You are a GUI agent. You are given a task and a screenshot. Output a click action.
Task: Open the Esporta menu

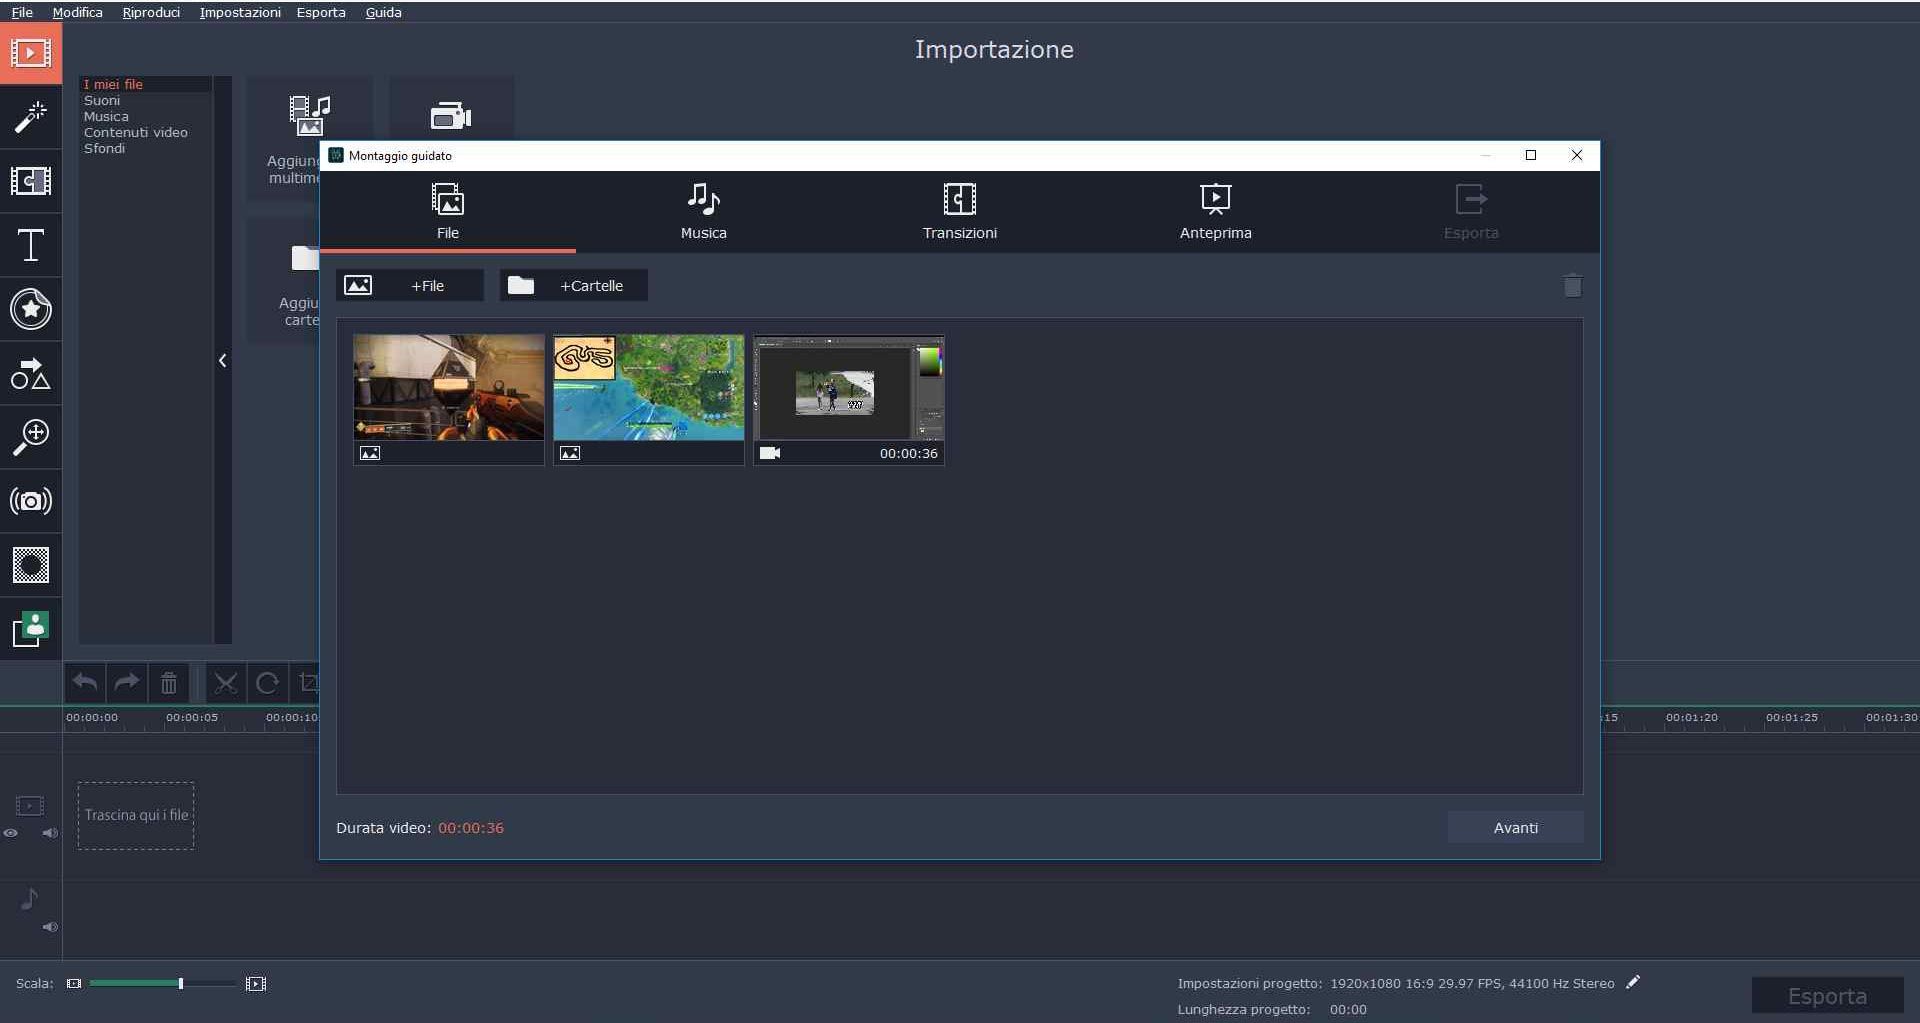point(320,12)
